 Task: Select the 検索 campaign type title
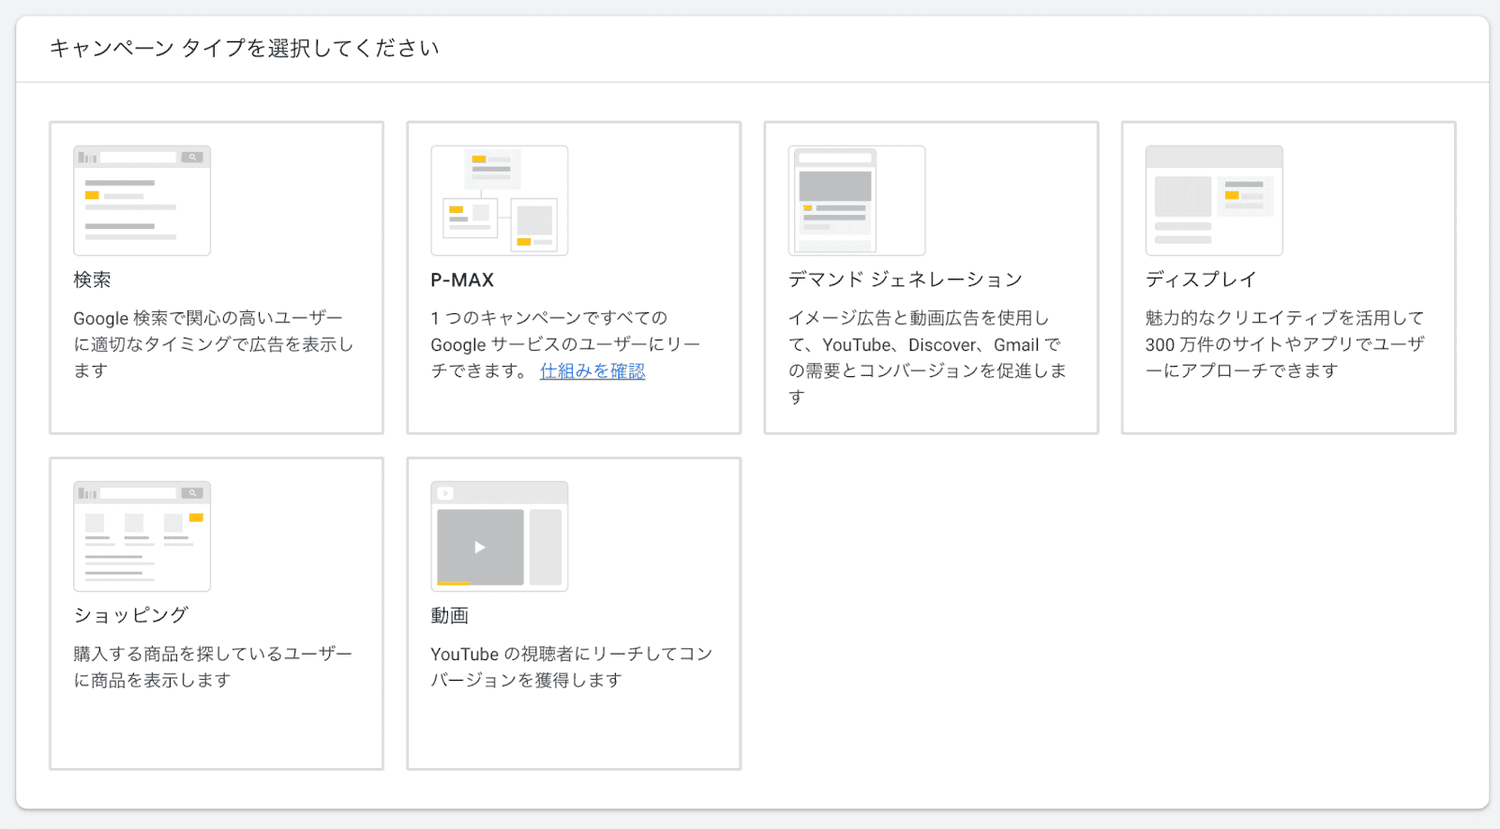coord(92,280)
